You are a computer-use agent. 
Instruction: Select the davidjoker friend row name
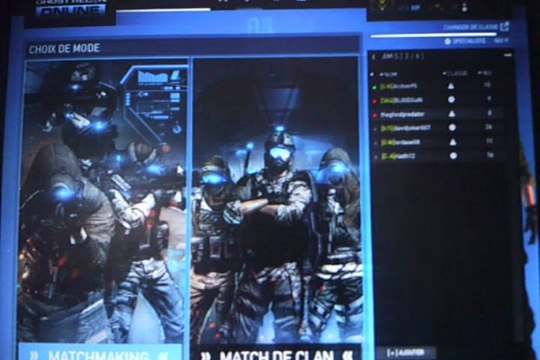pos(405,128)
